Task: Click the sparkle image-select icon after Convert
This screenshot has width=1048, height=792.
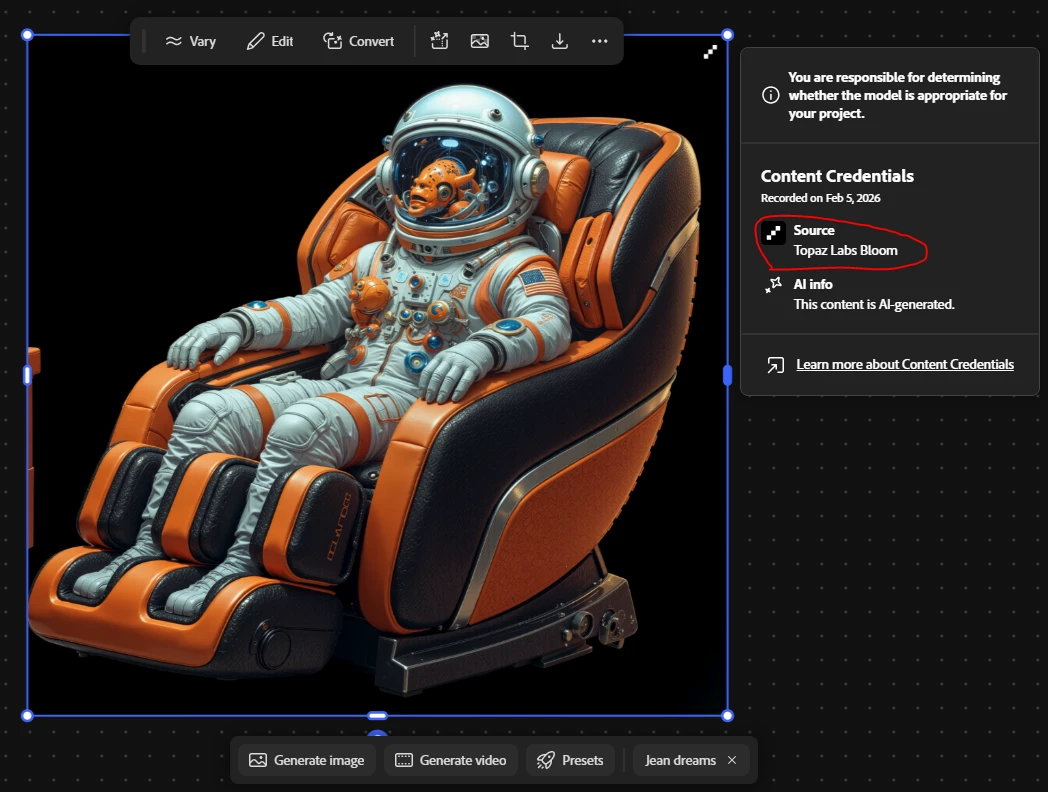Action: click(x=439, y=41)
